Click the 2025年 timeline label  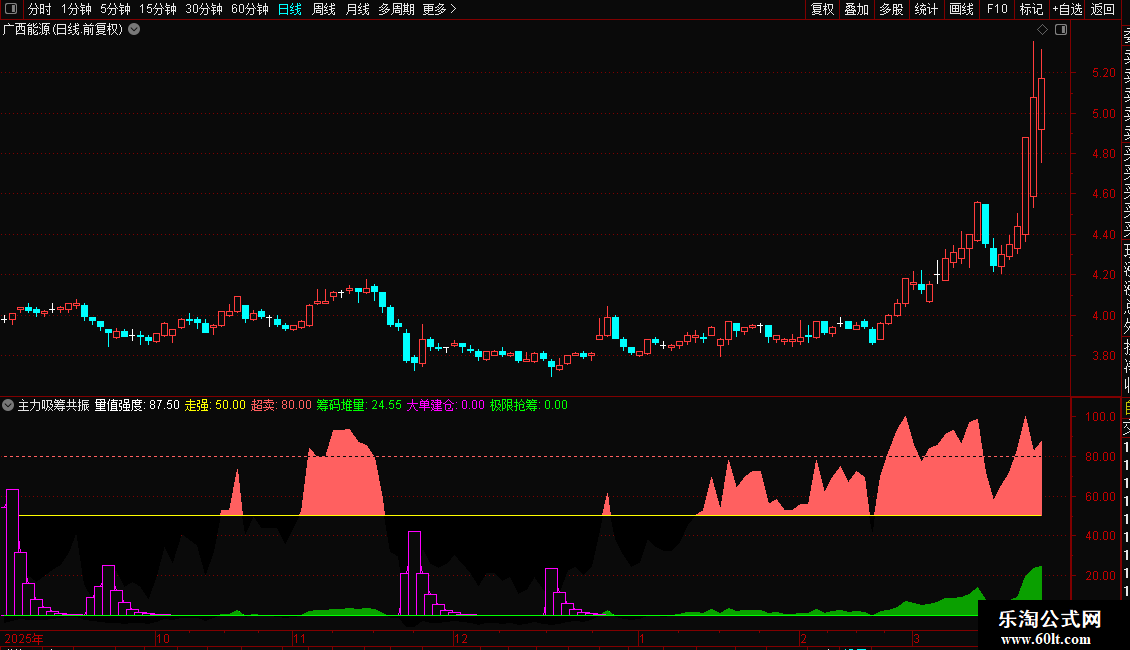[x=24, y=638]
